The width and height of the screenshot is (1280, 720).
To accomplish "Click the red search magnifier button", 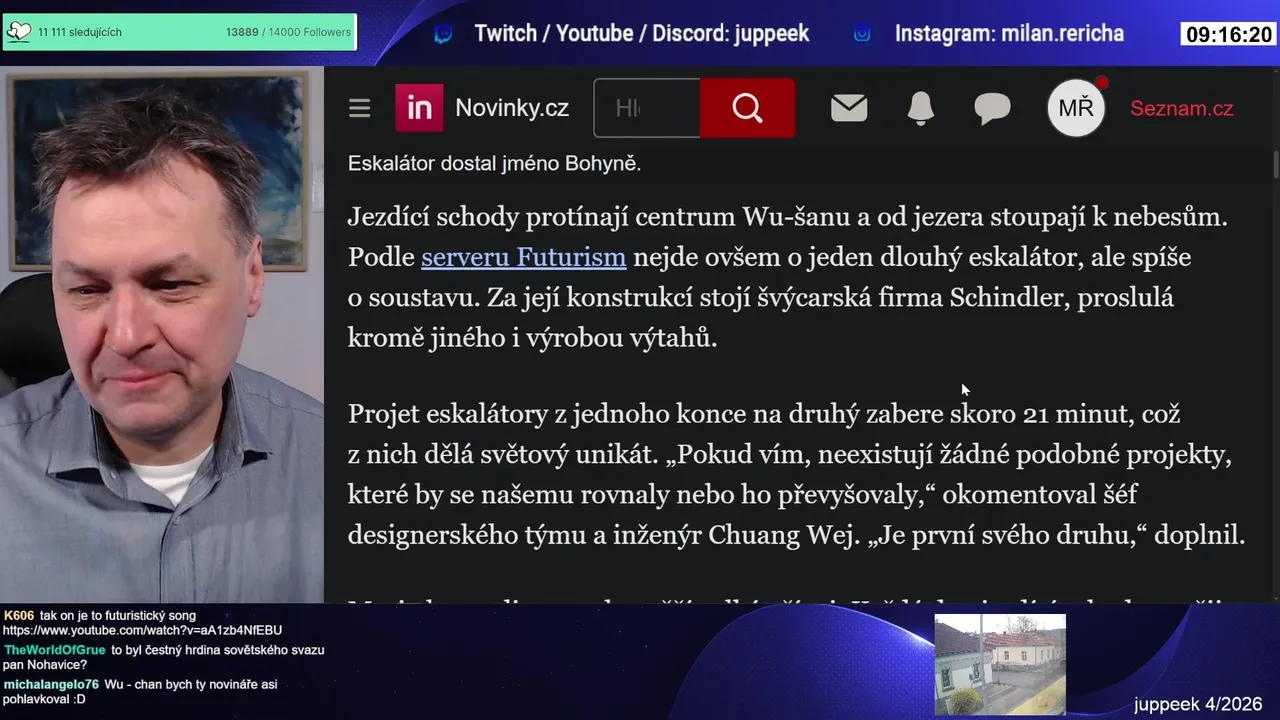I will (x=747, y=108).
